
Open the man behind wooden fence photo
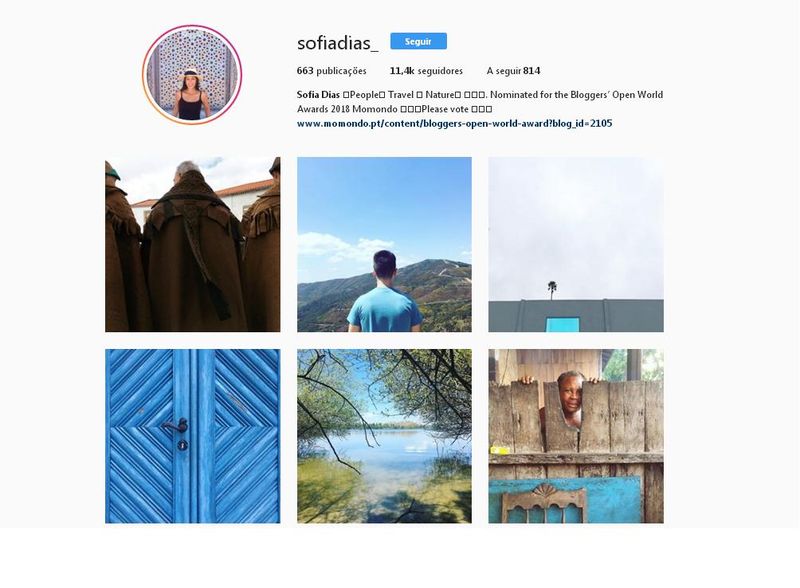click(576, 436)
